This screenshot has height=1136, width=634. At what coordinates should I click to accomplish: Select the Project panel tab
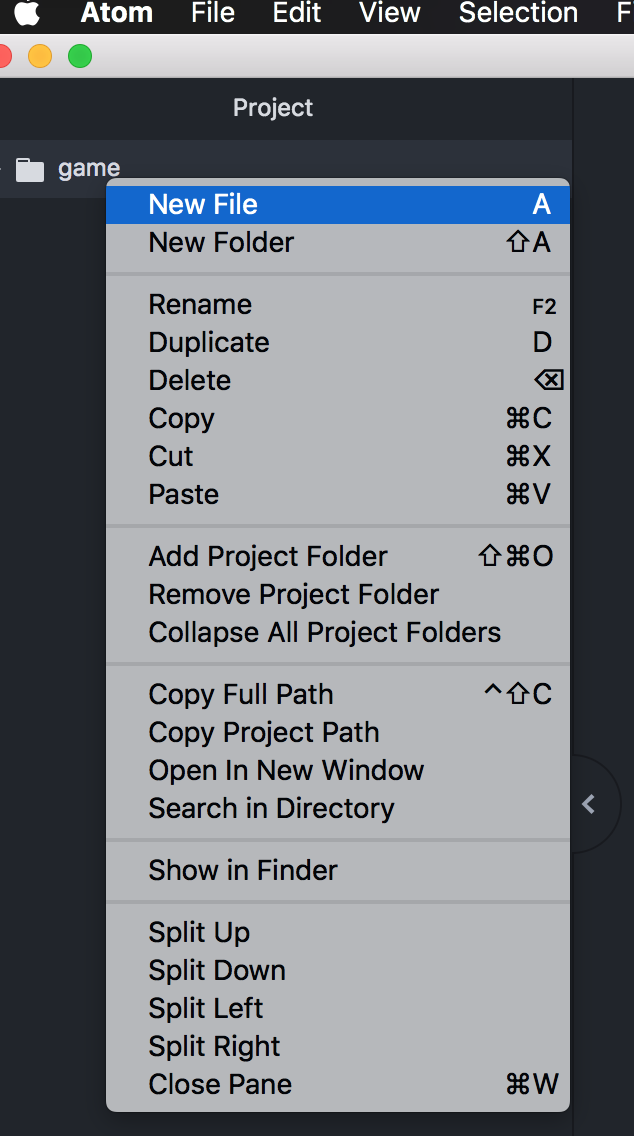click(x=273, y=108)
